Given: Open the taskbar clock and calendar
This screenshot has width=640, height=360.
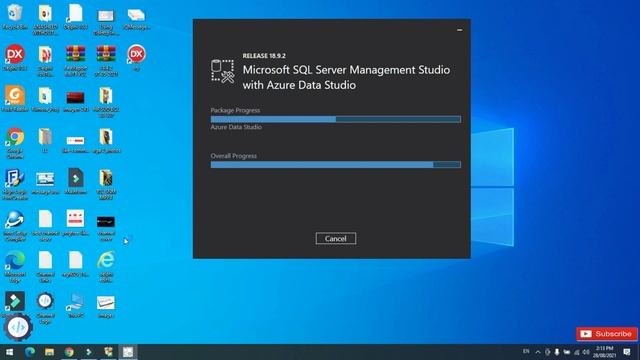Looking at the screenshot, I should pyautogui.click(x=604, y=352).
